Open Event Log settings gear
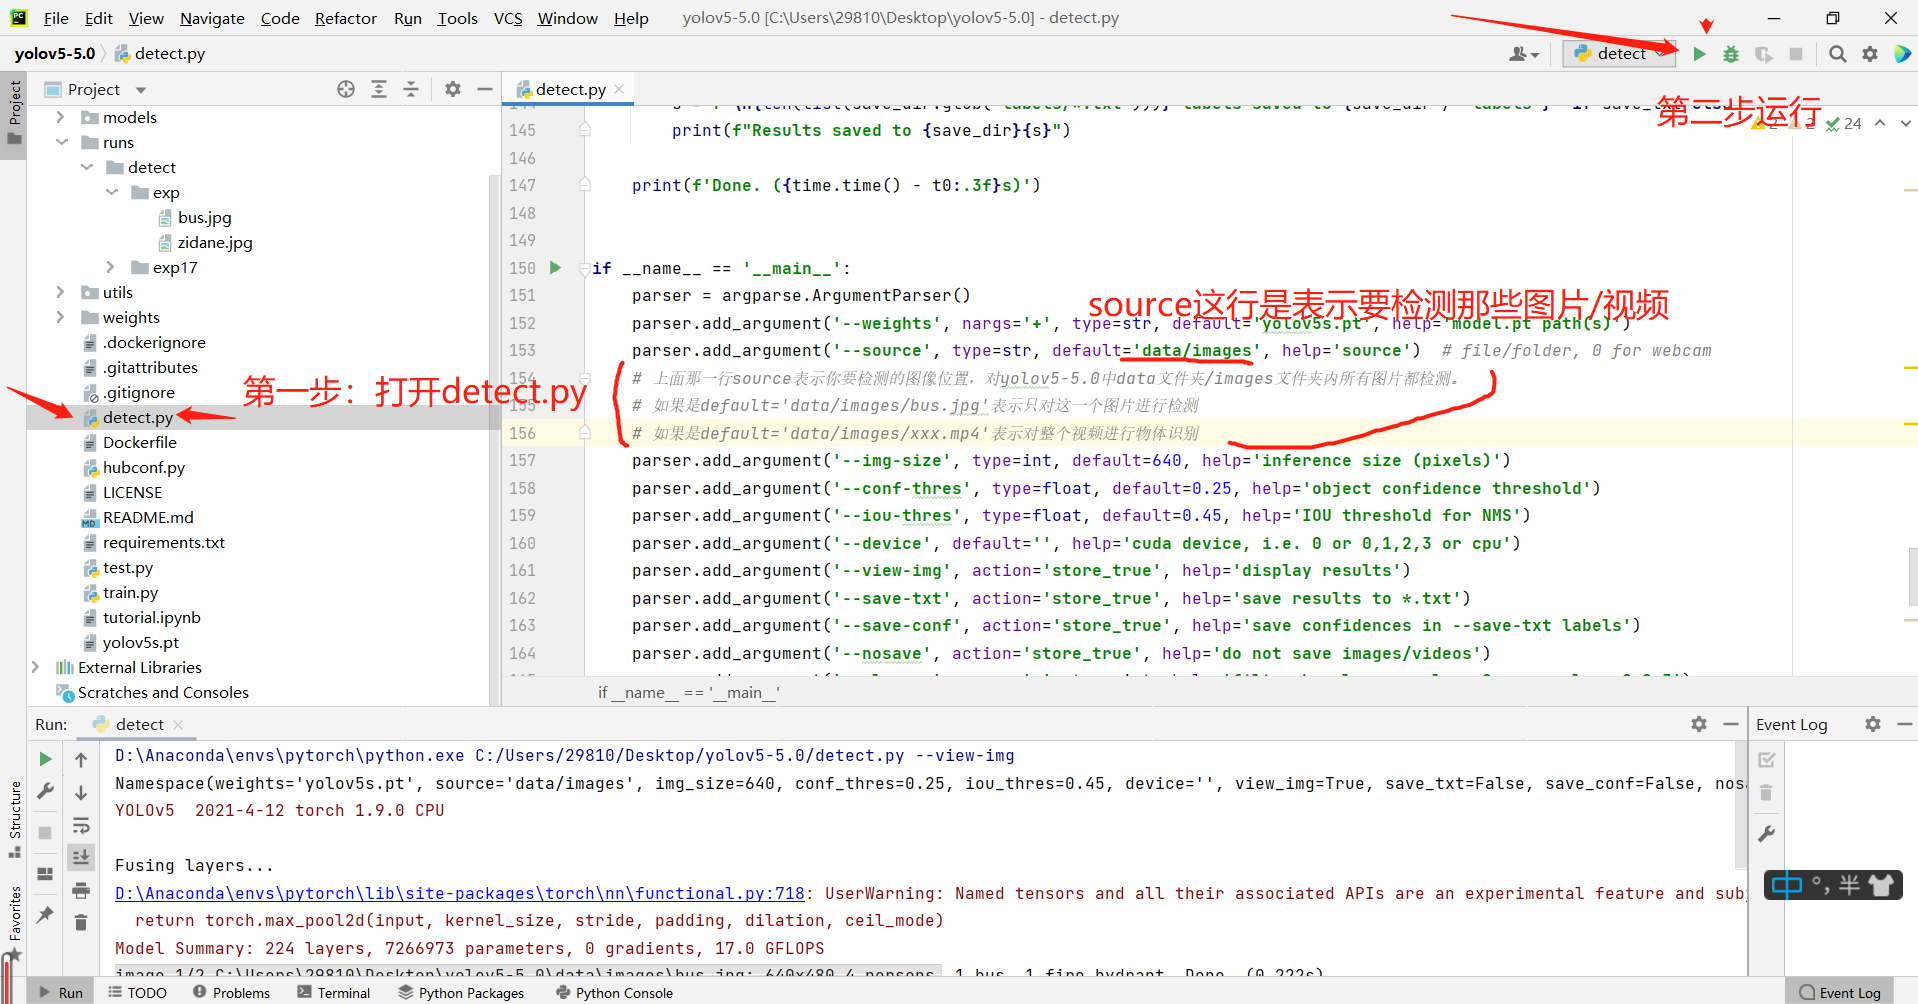The width and height of the screenshot is (1918, 1004). [x=1873, y=724]
